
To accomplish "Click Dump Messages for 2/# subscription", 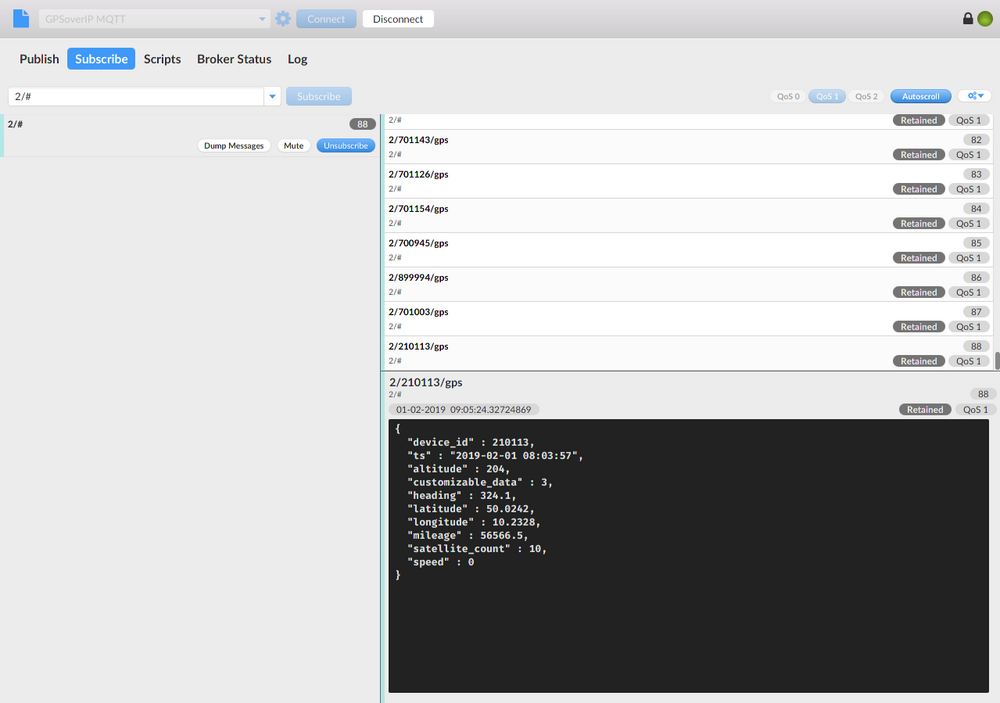I will pyautogui.click(x=233, y=145).
